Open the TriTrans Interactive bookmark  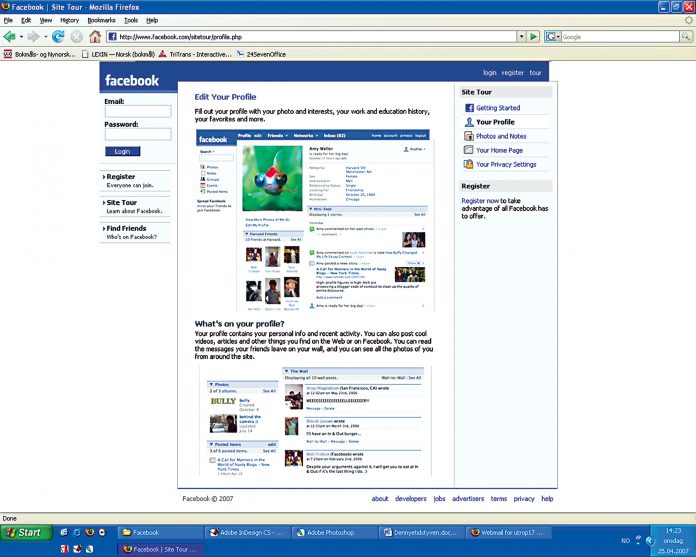coord(195,54)
